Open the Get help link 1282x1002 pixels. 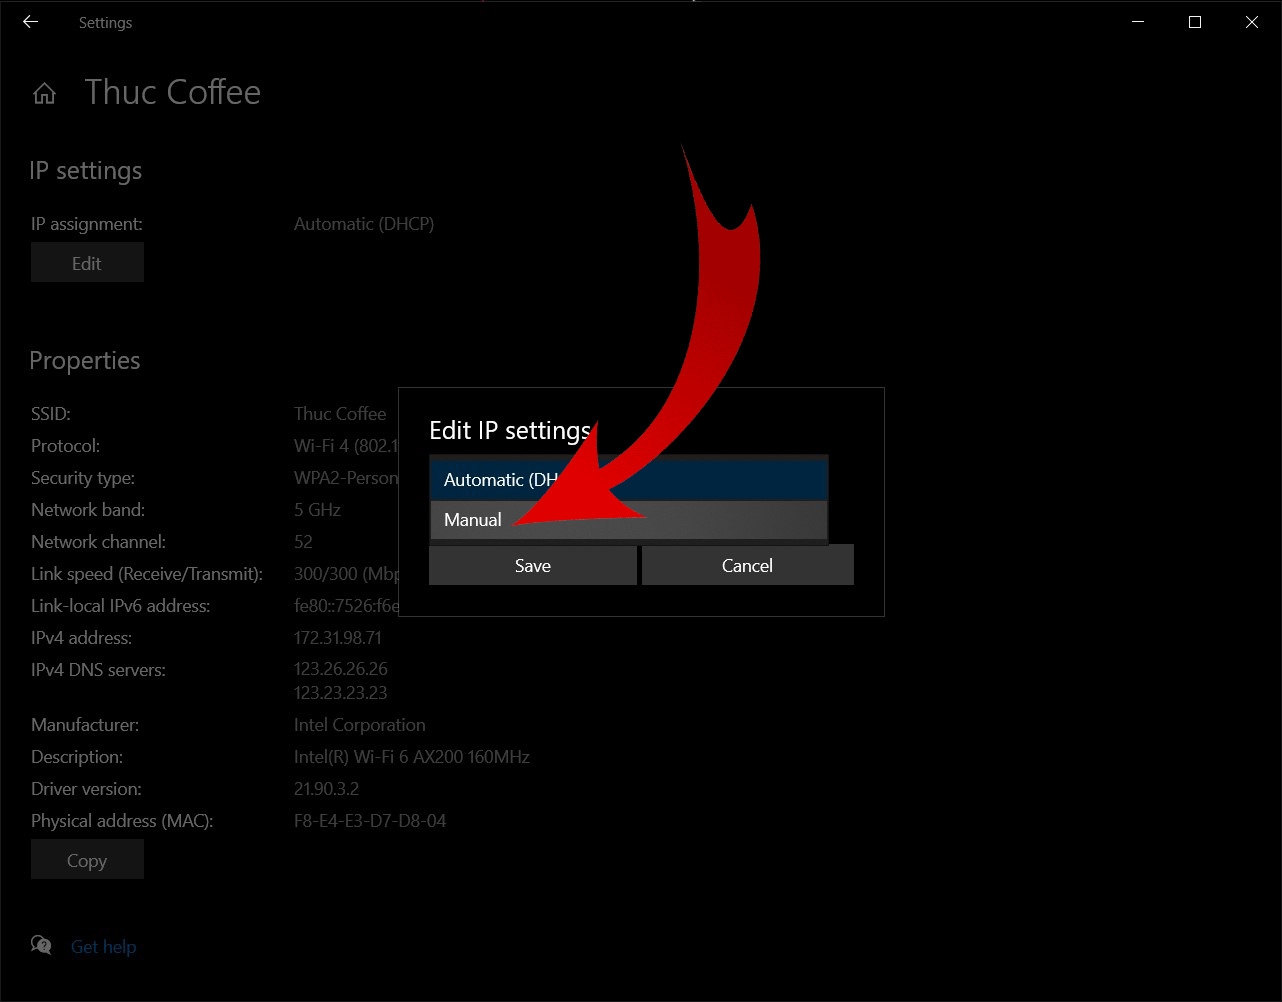(x=103, y=946)
